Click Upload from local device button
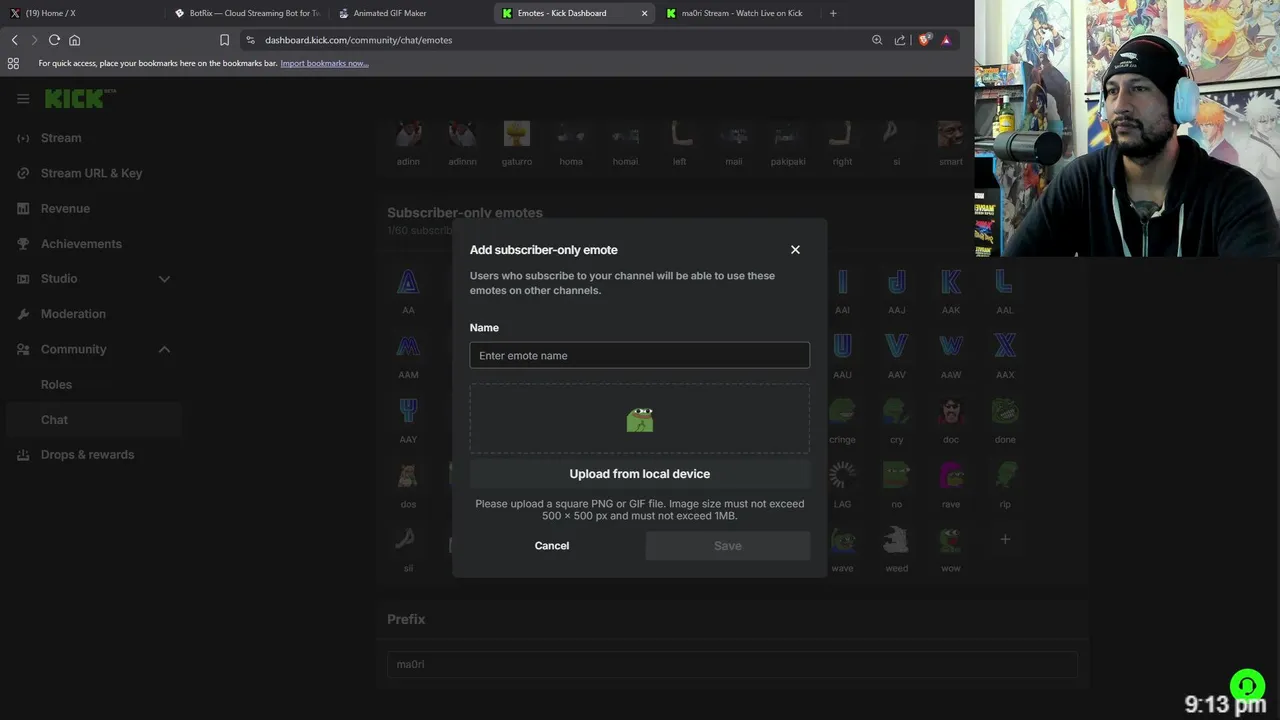1280x720 pixels. click(640, 474)
